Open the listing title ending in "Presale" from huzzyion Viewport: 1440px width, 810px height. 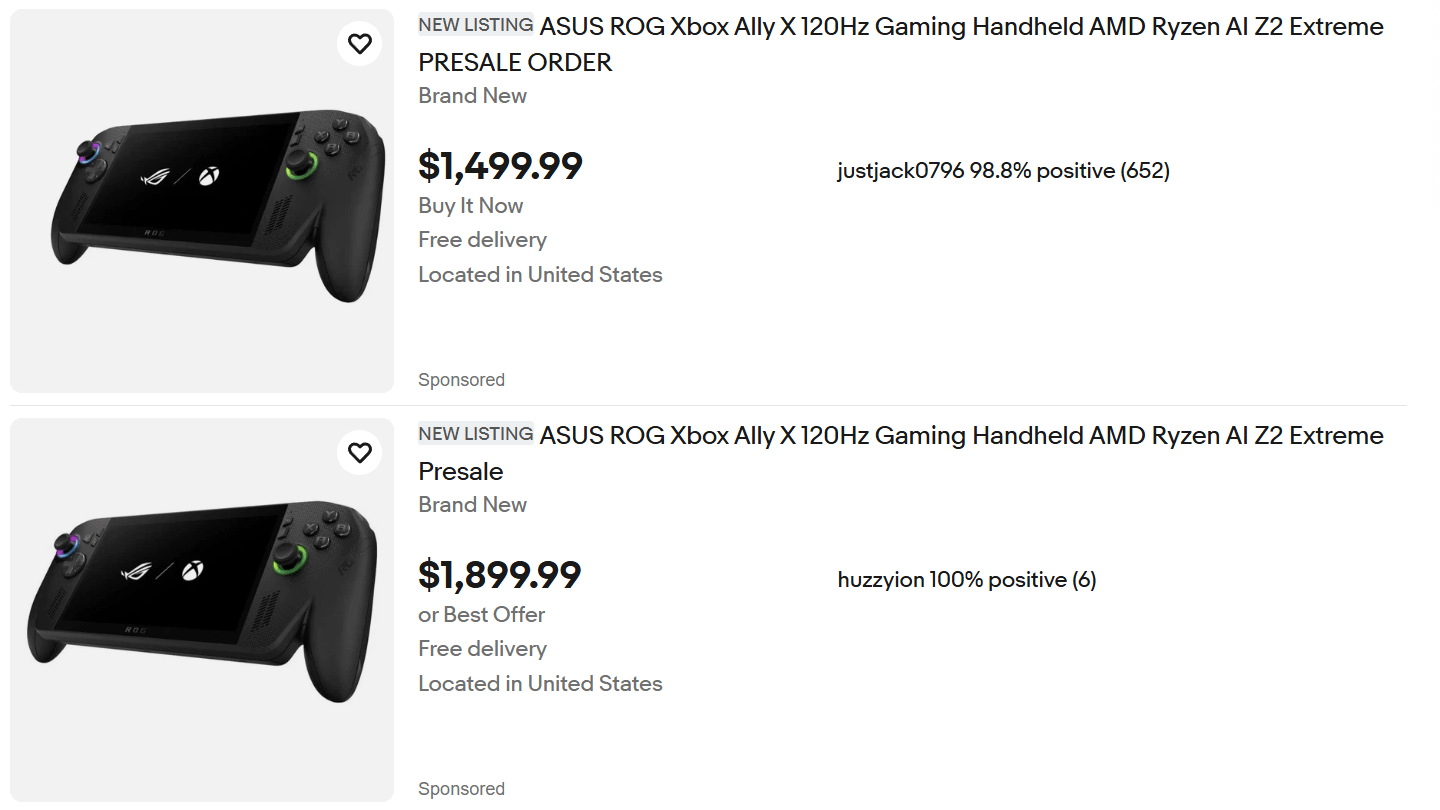pos(900,453)
